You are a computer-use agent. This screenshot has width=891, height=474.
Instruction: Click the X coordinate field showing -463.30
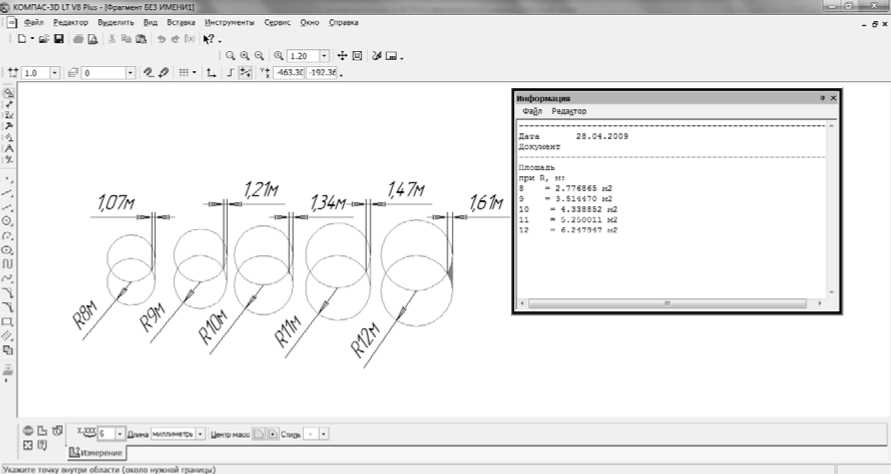[290, 73]
